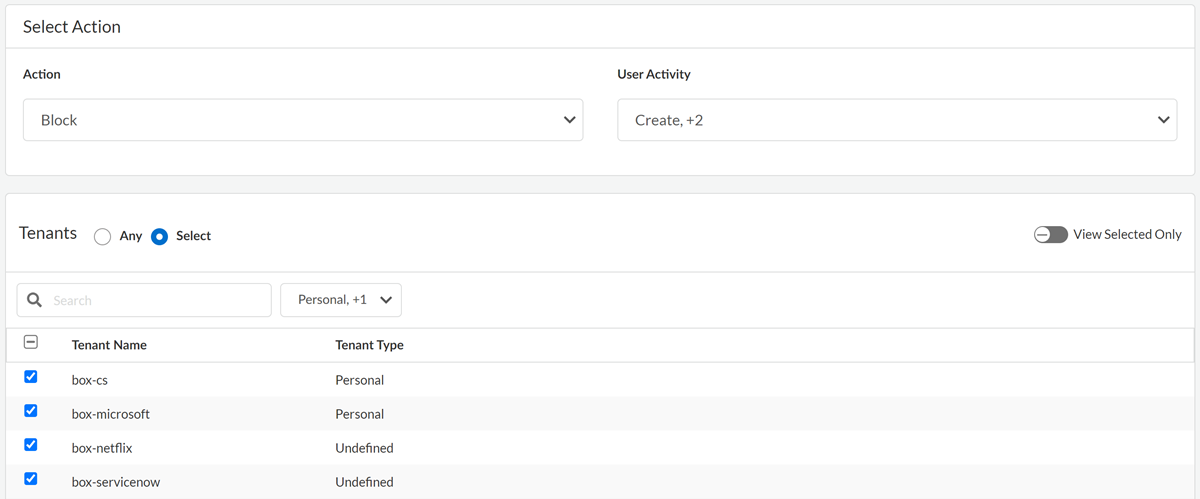Click the box-servicenow tenant name

(x=113, y=482)
